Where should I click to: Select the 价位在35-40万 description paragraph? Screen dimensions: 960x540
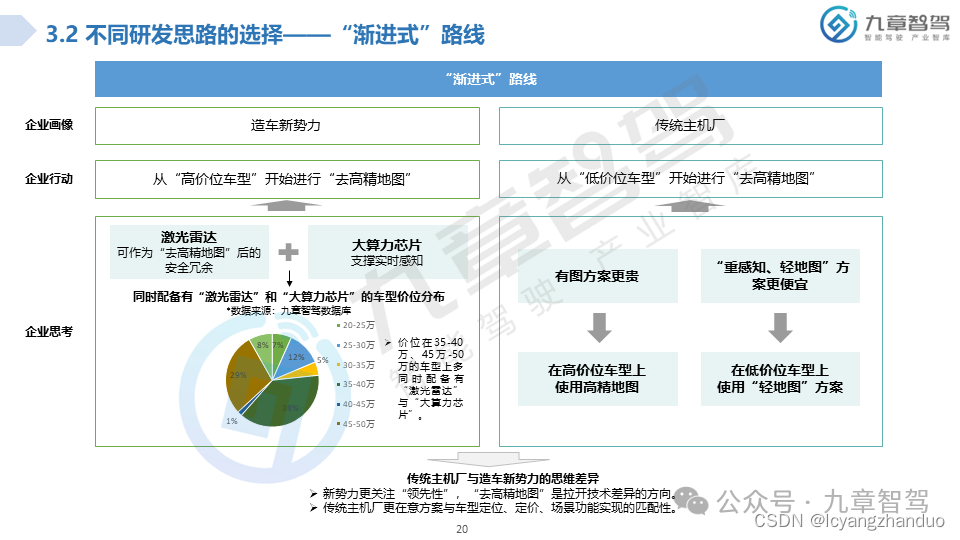[x=430, y=378]
